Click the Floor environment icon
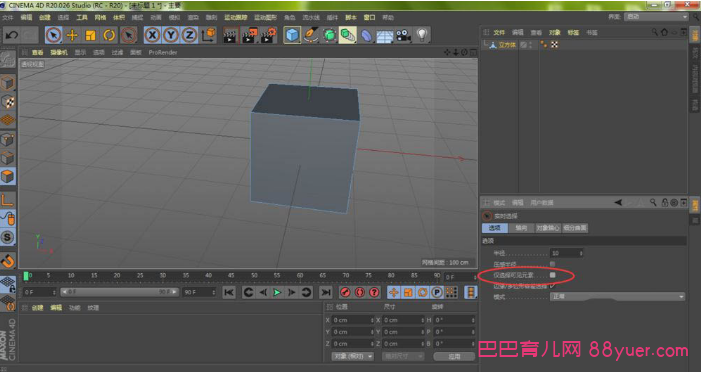702x372 pixels. pyautogui.click(x=385, y=36)
